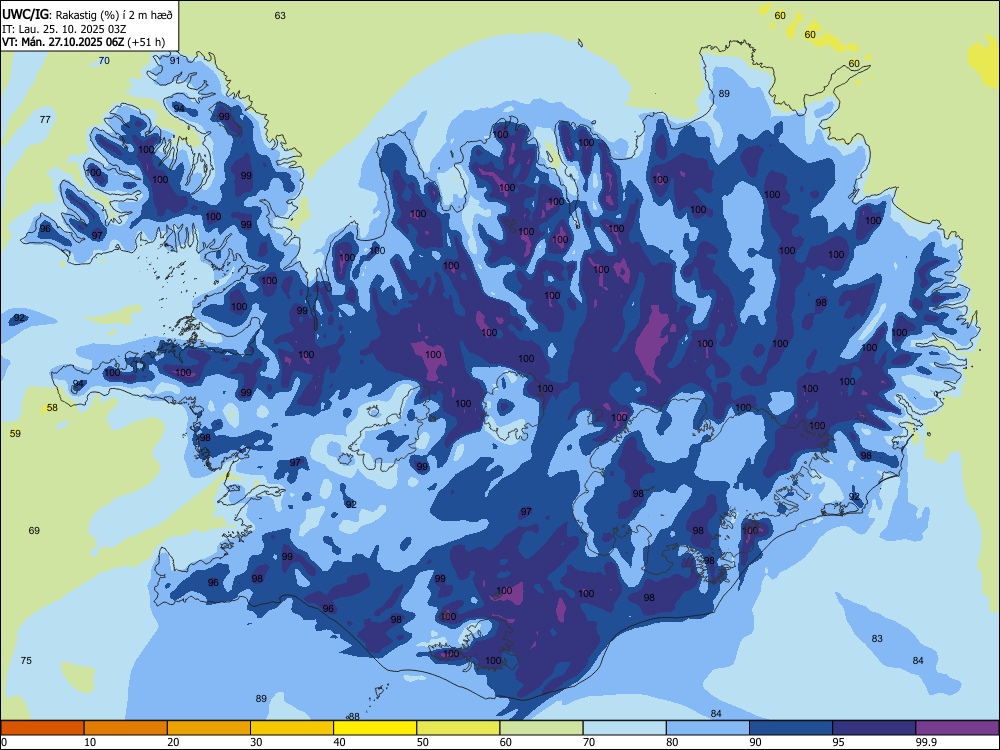Click the '63' humidity value at top
Screen dimensions: 1000x750
(280, 15)
